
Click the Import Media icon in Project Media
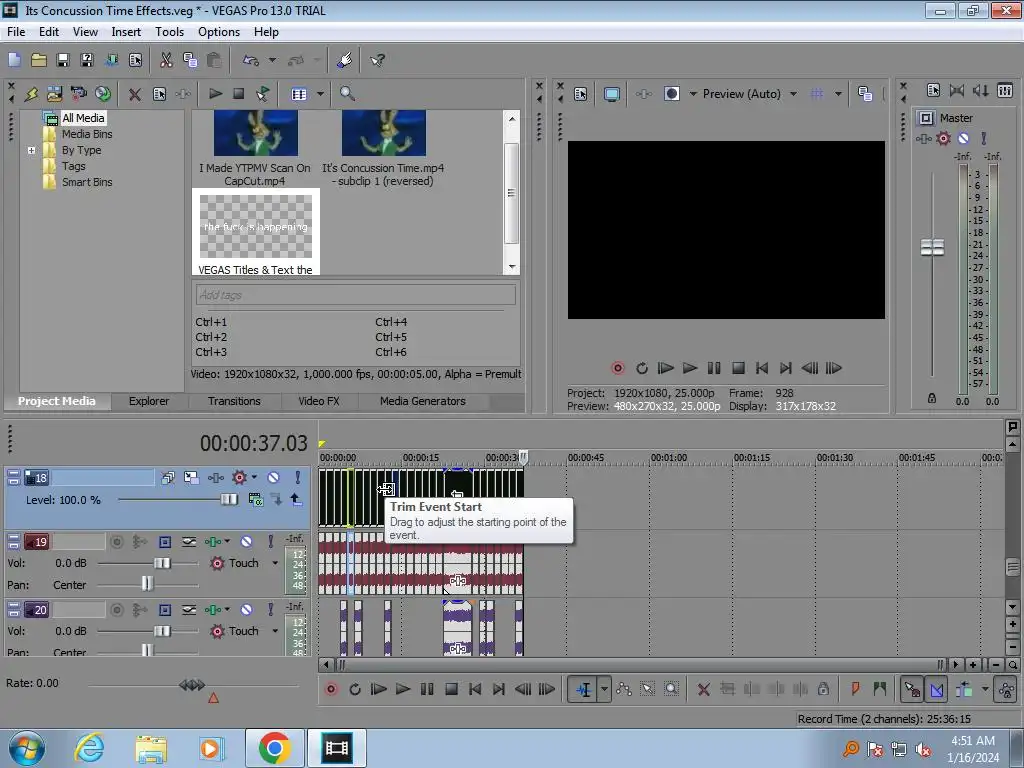click(x=54, y=94)
